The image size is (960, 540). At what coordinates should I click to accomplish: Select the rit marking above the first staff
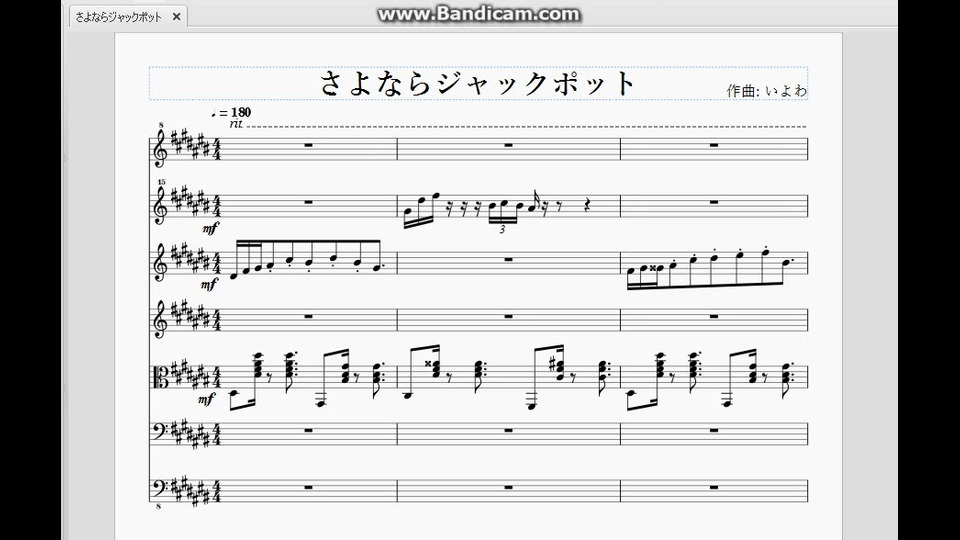pyautogui.click(x=236, y=124)
